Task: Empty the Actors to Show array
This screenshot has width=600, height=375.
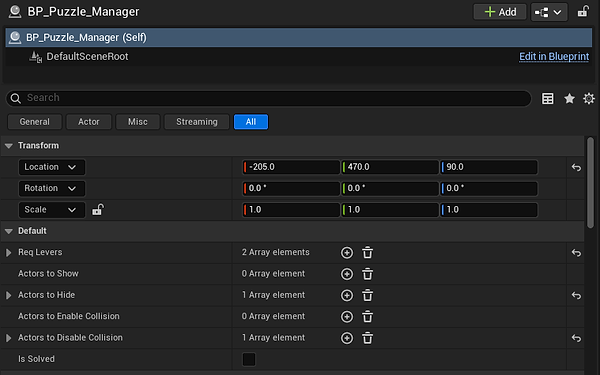Action: (x=367, y=274)
